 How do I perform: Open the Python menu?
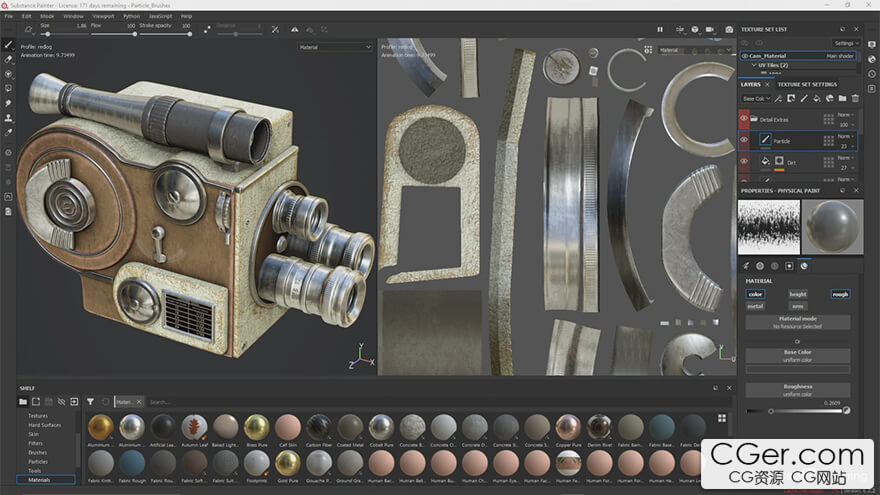coord(131,16)
